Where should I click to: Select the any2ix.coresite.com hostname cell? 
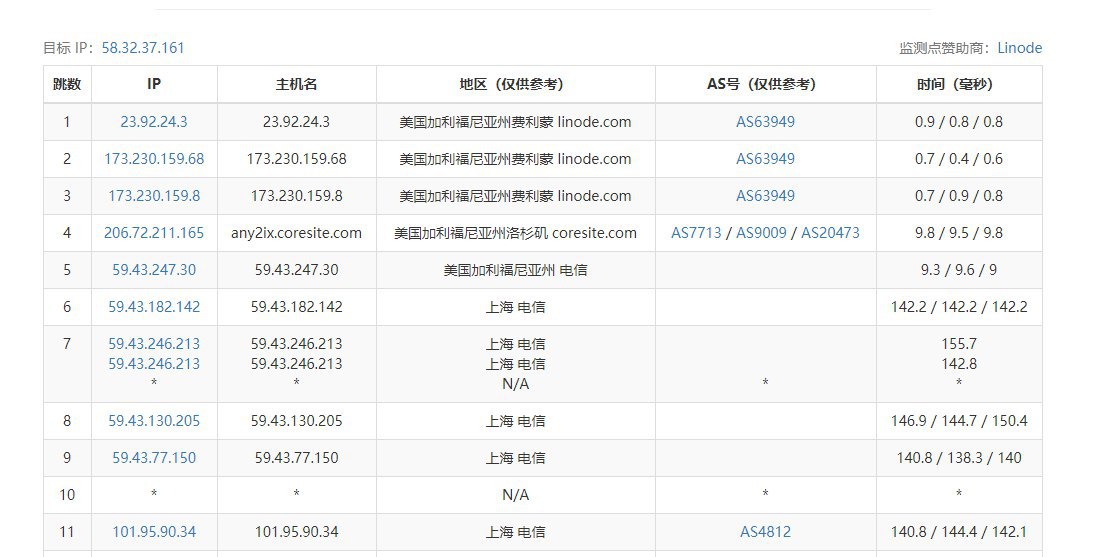click(296, 233)
